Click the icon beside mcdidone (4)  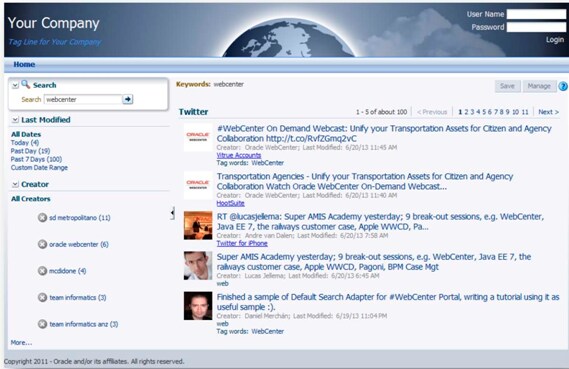[x=42, y=271]
